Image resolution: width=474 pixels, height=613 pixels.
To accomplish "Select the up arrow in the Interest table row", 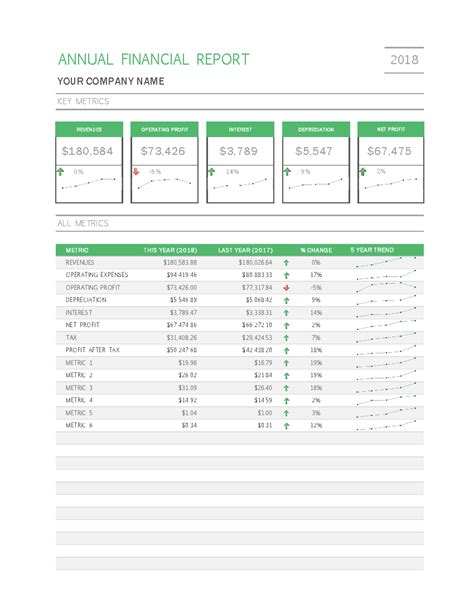I will coord(286,313).
